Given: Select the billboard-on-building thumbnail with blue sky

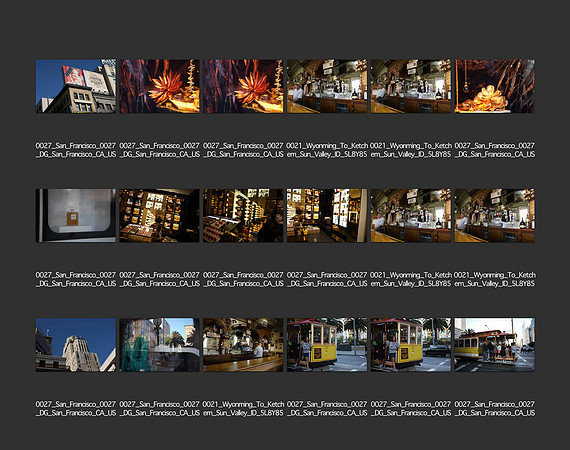Looking at the screenshot, I should pyautogui.click(x=76, y=86).
